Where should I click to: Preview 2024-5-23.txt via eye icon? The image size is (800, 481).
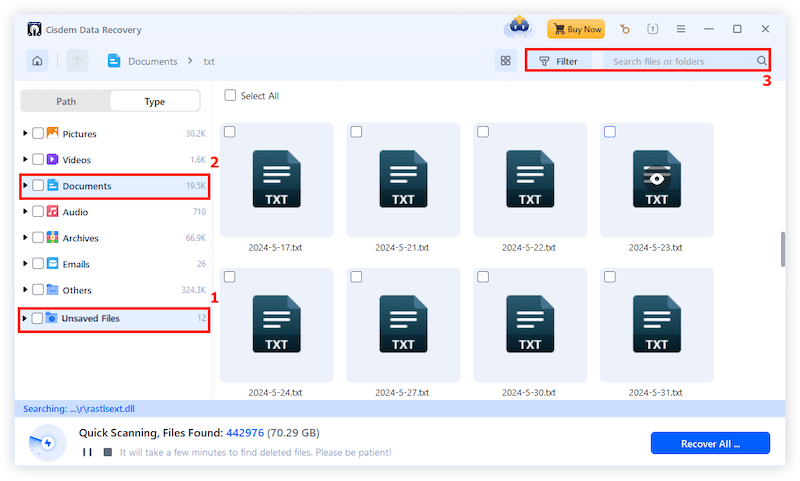[x=657, y=179]
